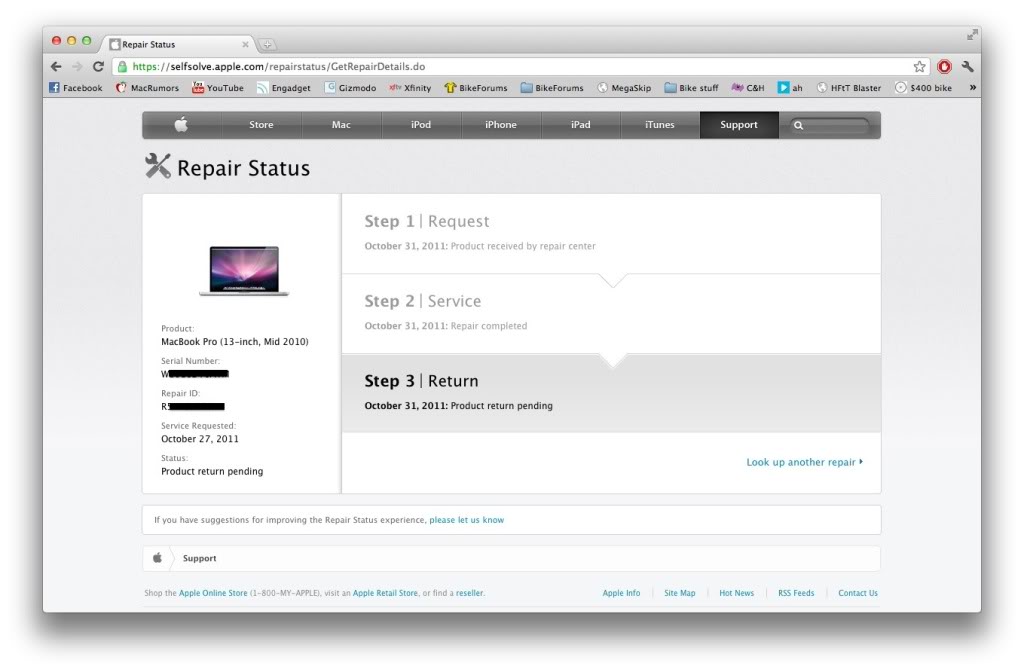Enter fullscreen with the corner arrows icon

(972, 34)
